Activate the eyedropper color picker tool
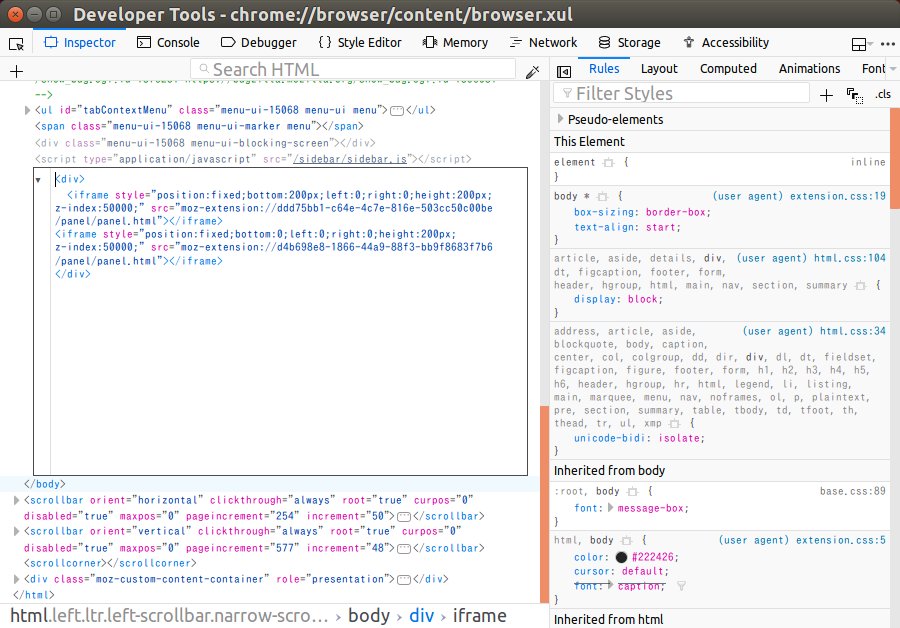 click(533, 72)
